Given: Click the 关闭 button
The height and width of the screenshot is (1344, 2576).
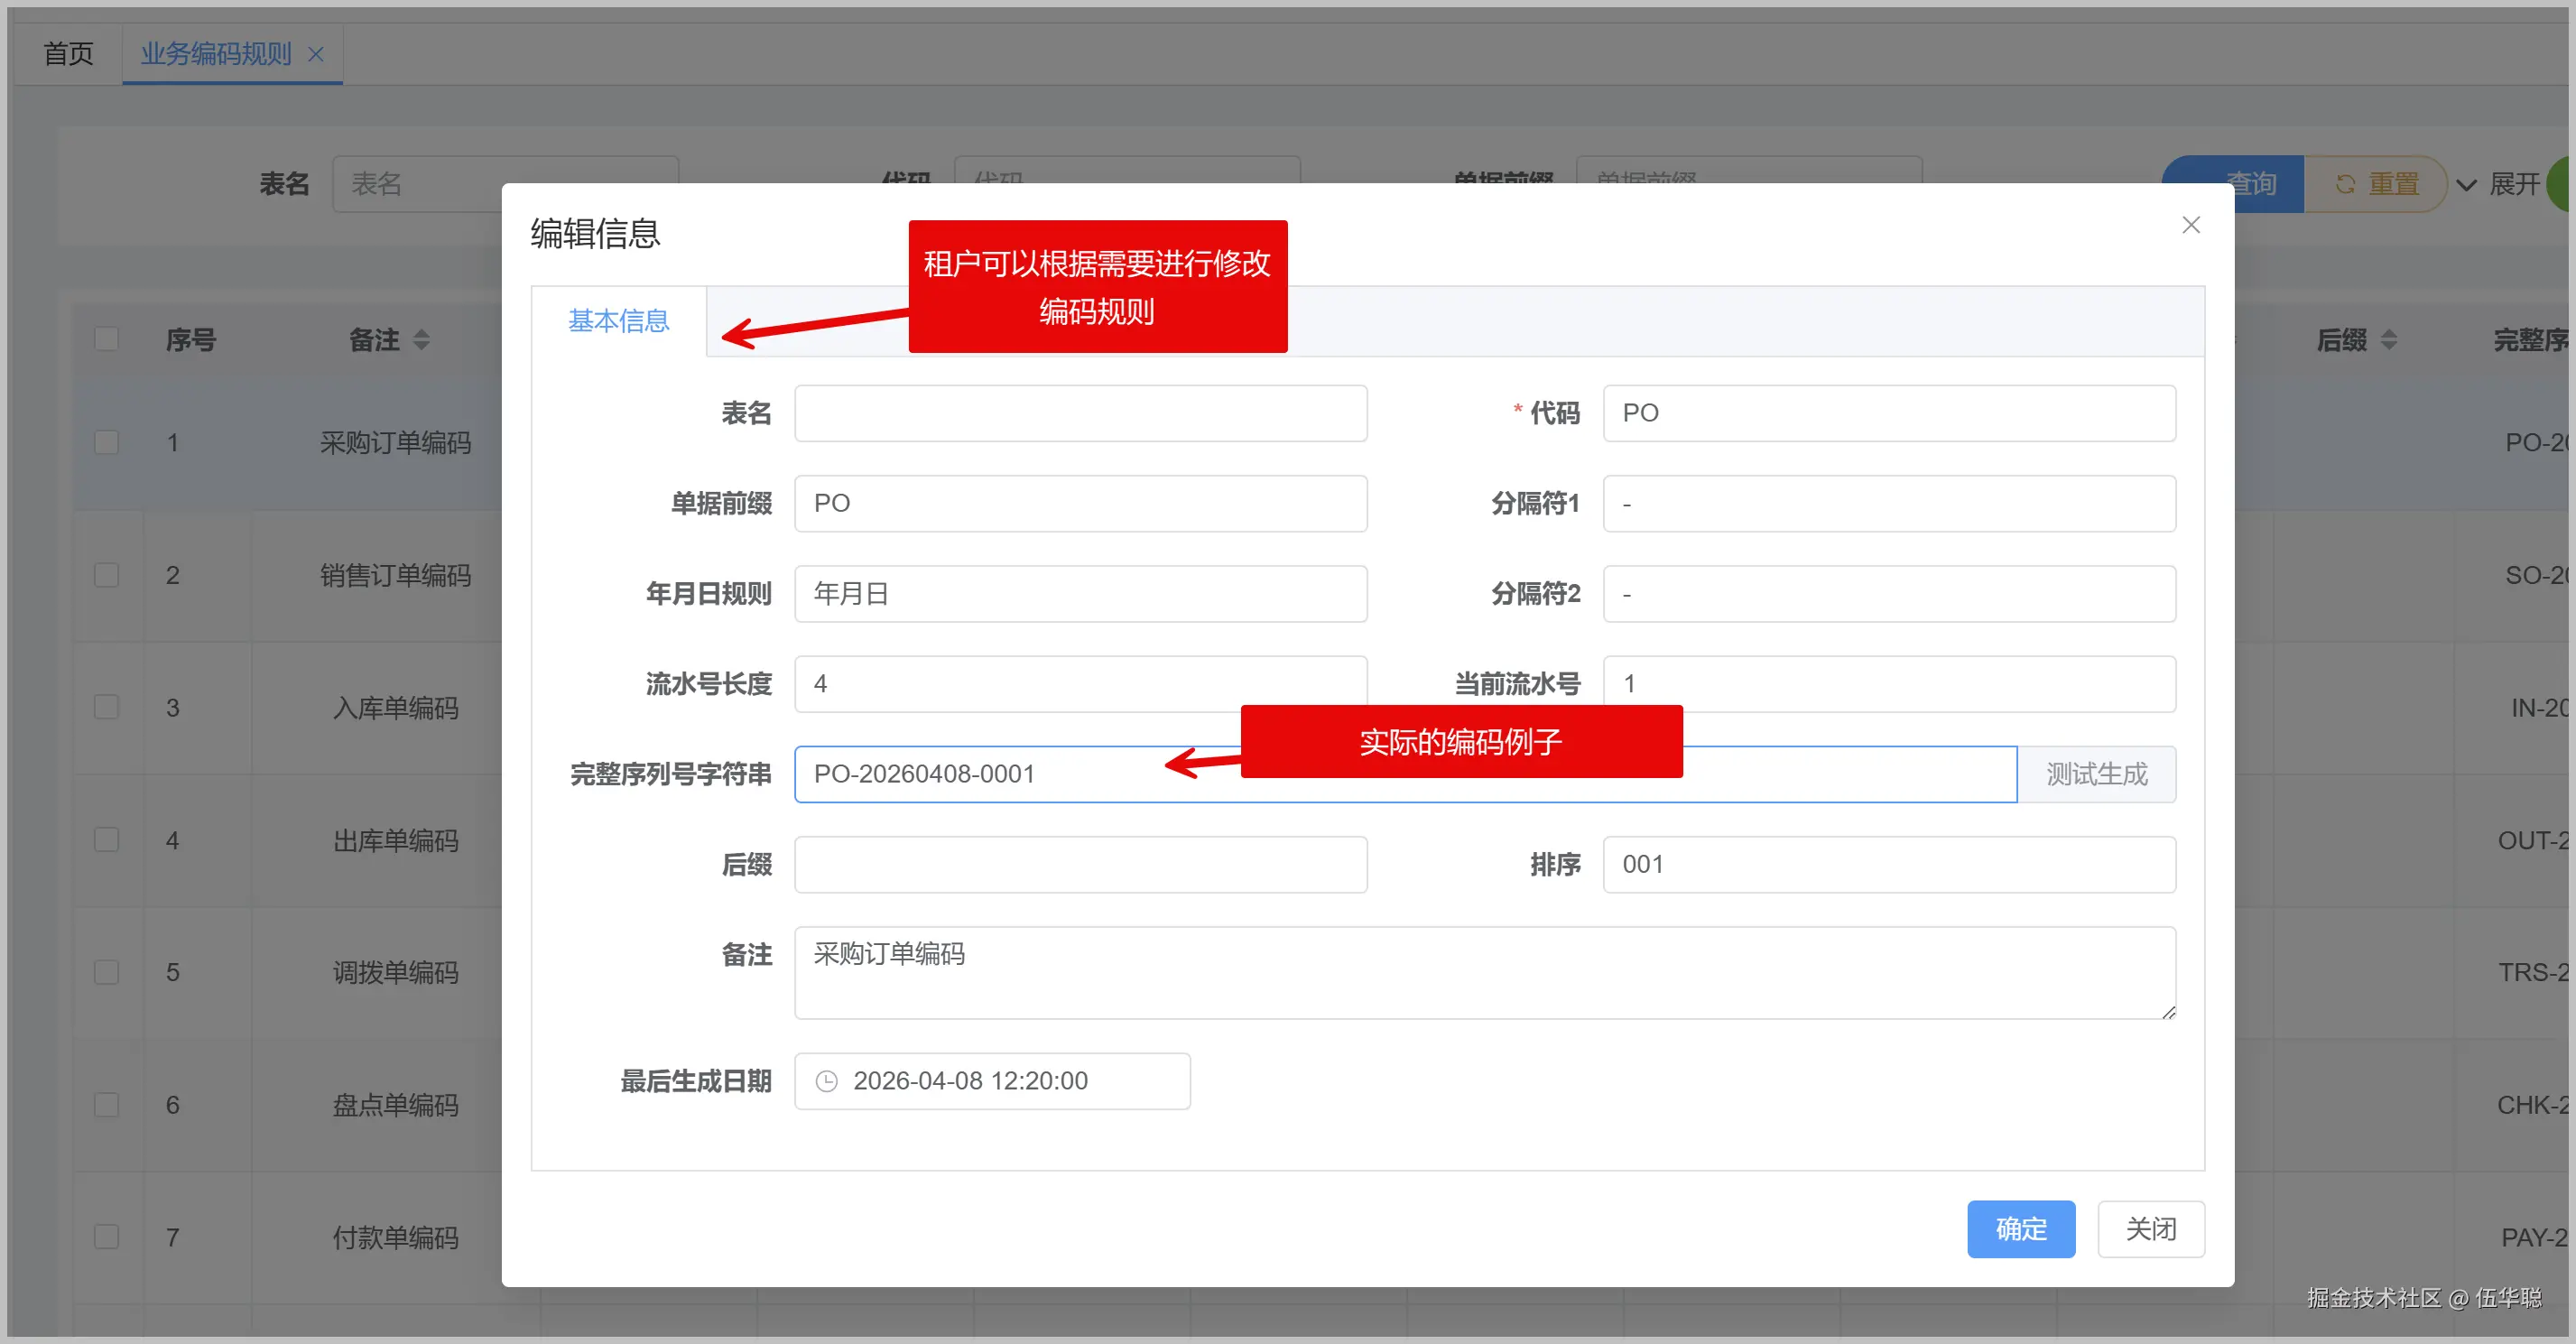Looking at the screenshot, I should 2151,1229.
